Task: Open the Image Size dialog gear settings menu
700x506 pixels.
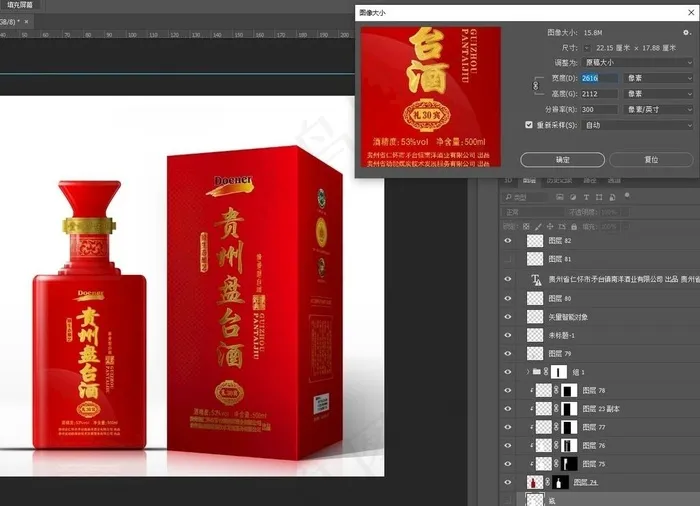Action: coord(687,33)
